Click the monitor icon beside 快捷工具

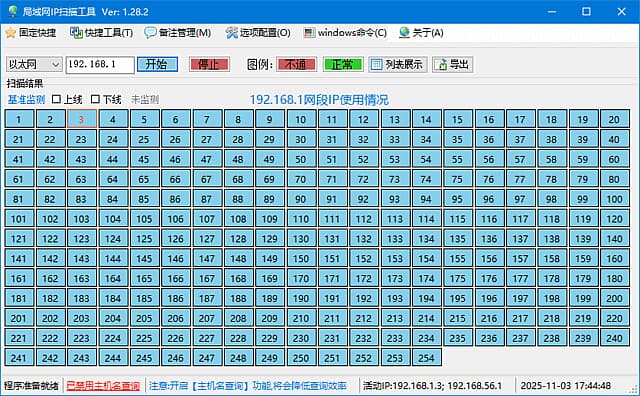(76, 33)
